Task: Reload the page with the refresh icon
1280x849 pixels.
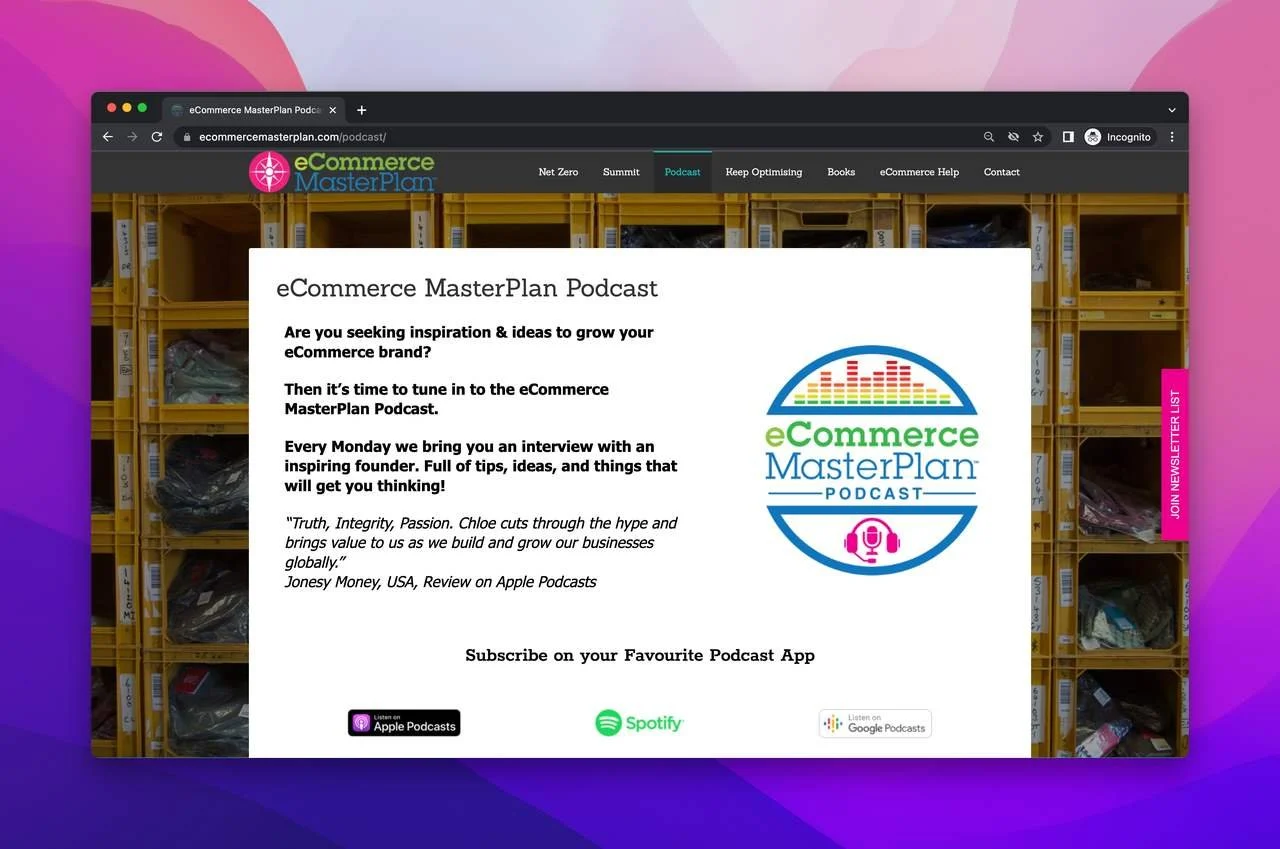Action: (157, 137)
